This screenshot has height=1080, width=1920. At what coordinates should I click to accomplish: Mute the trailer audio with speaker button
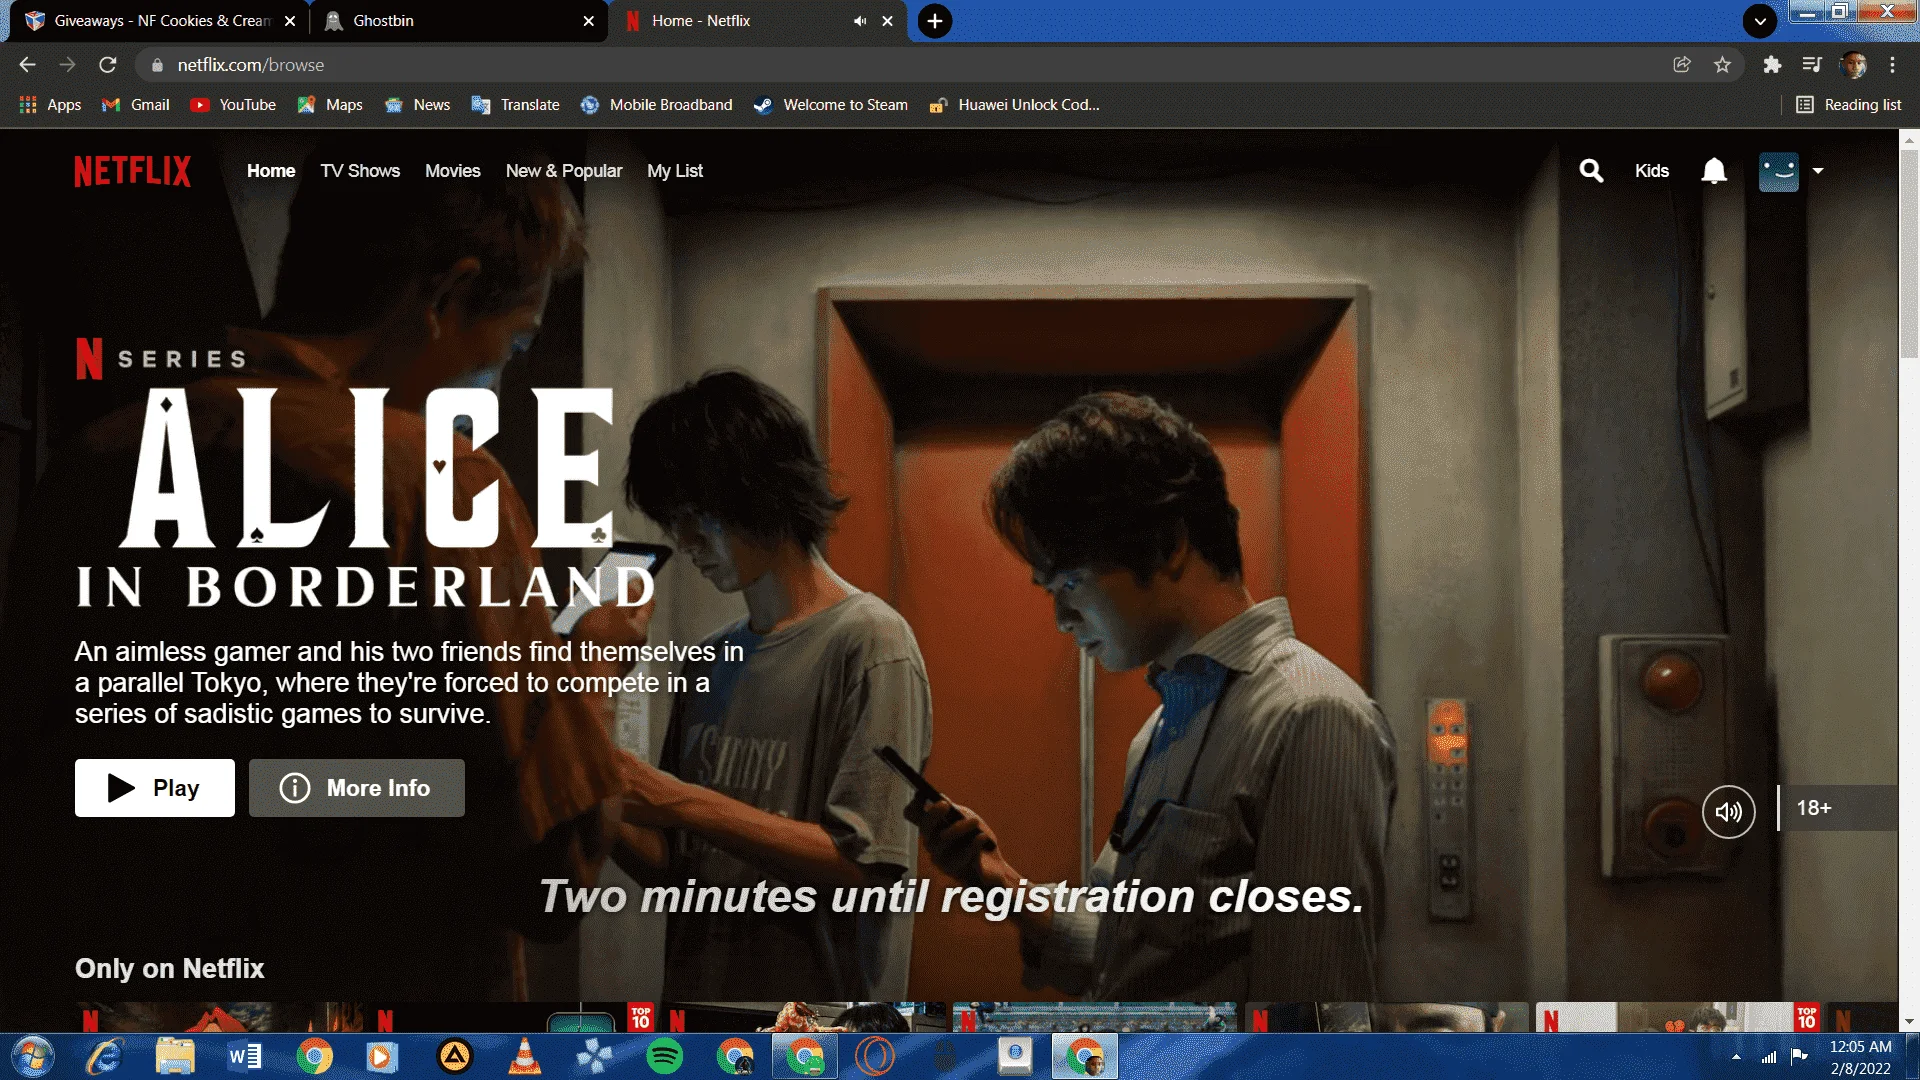tap(1728, 811)
